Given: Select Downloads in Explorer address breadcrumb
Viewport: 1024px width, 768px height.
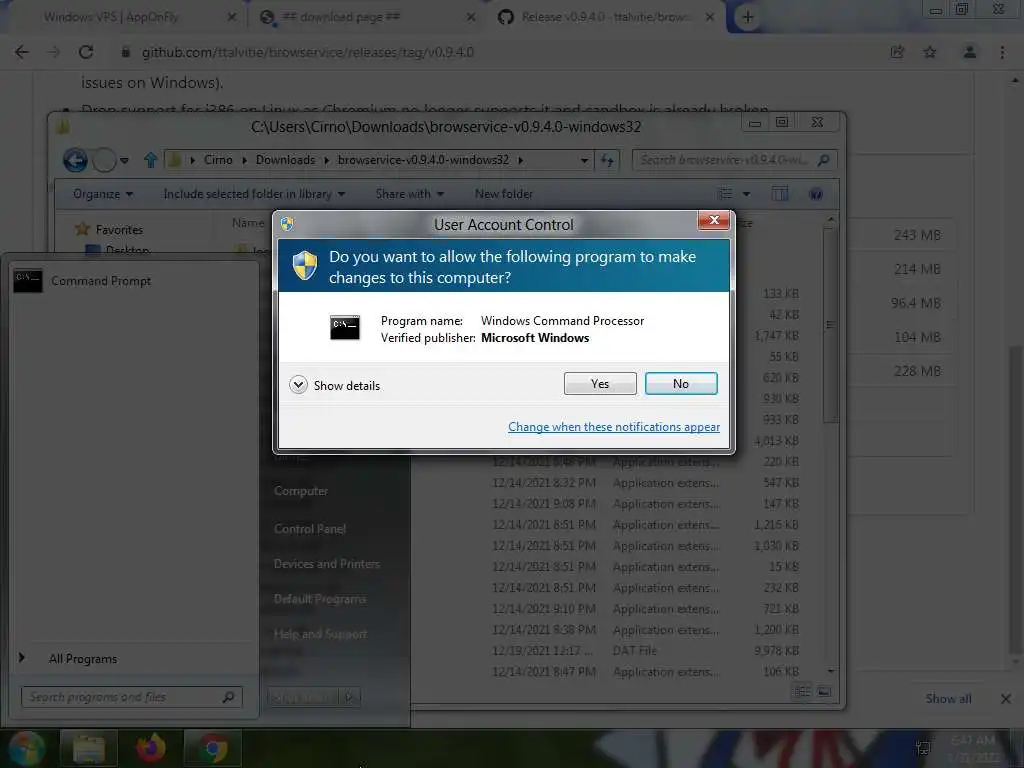Looking at the screenshot, I should (x=285, y=160).
